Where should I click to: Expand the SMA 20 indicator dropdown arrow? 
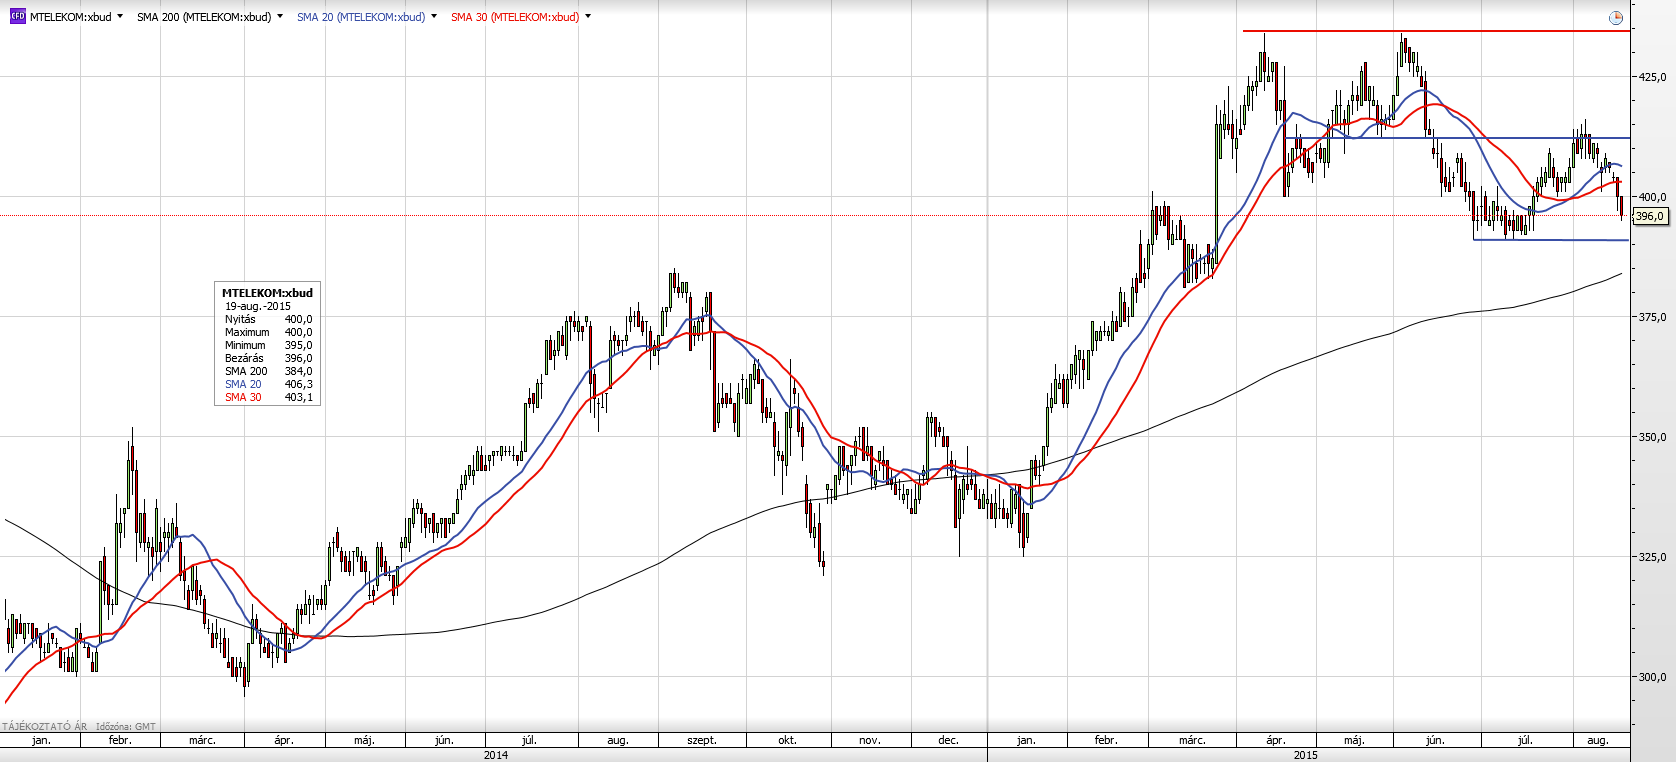click(434, 16)
